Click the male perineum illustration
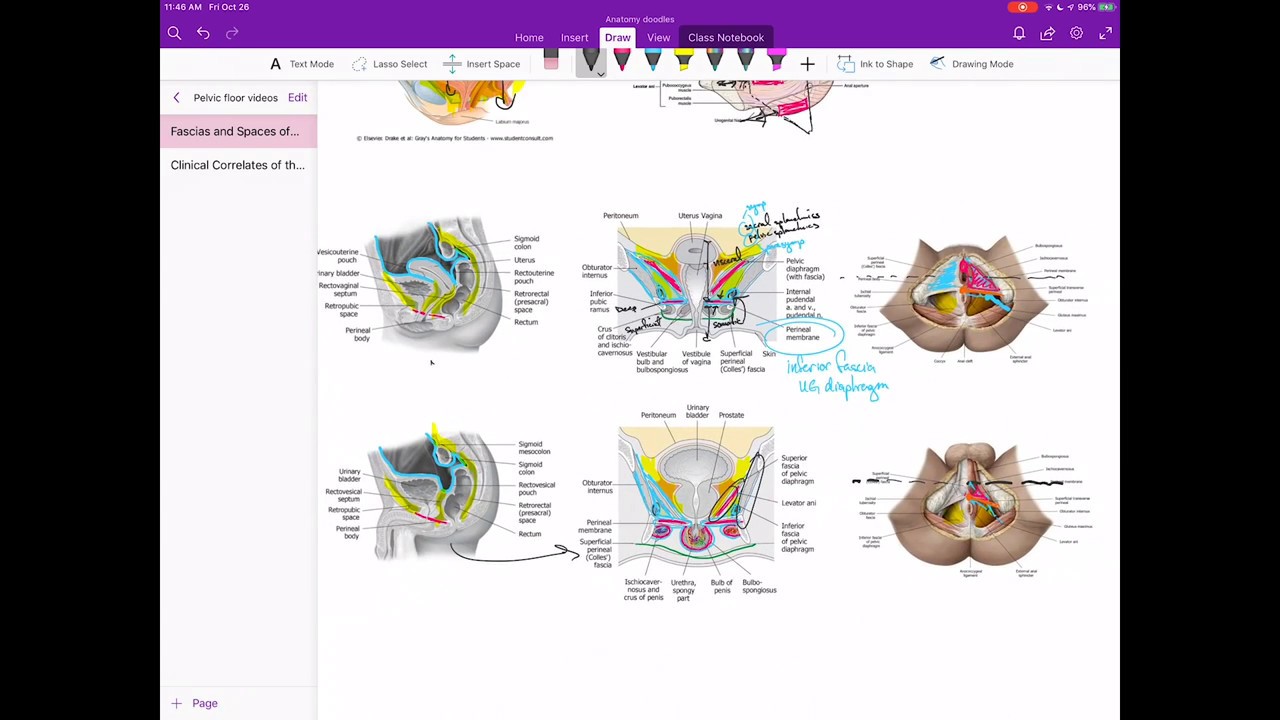Viewport: 1280px width, 720px height. coord(968,507)
